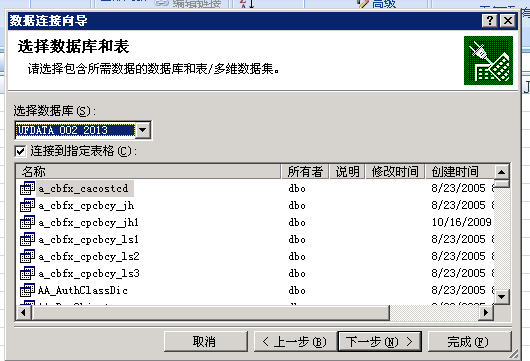The image size is (530, 361).
Task: Click the green data connection wizard icon
Action: tap(488, 61)
